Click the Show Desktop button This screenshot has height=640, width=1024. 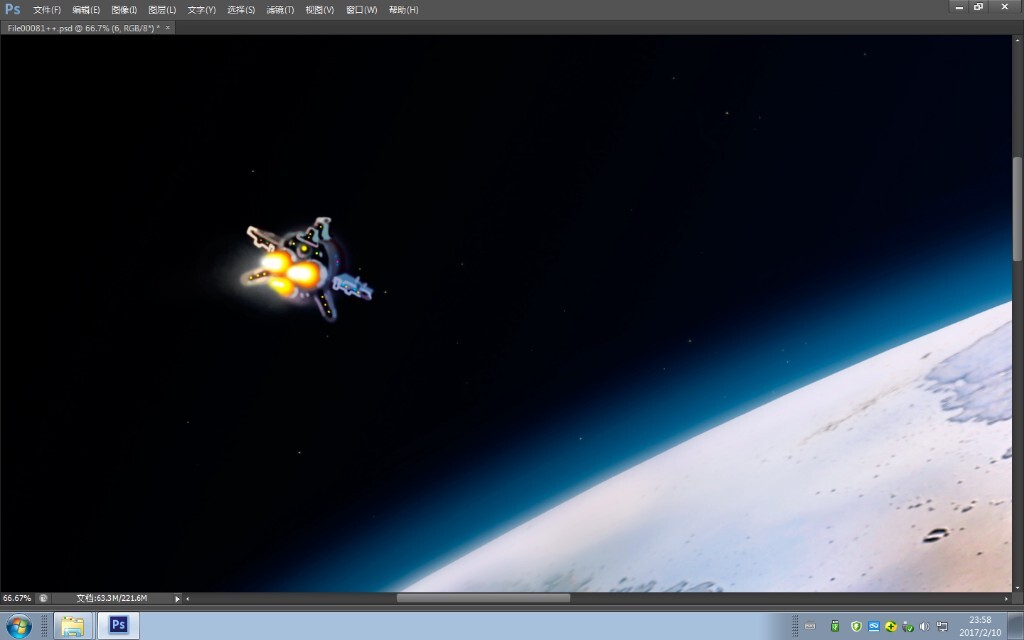point(1016,626)
